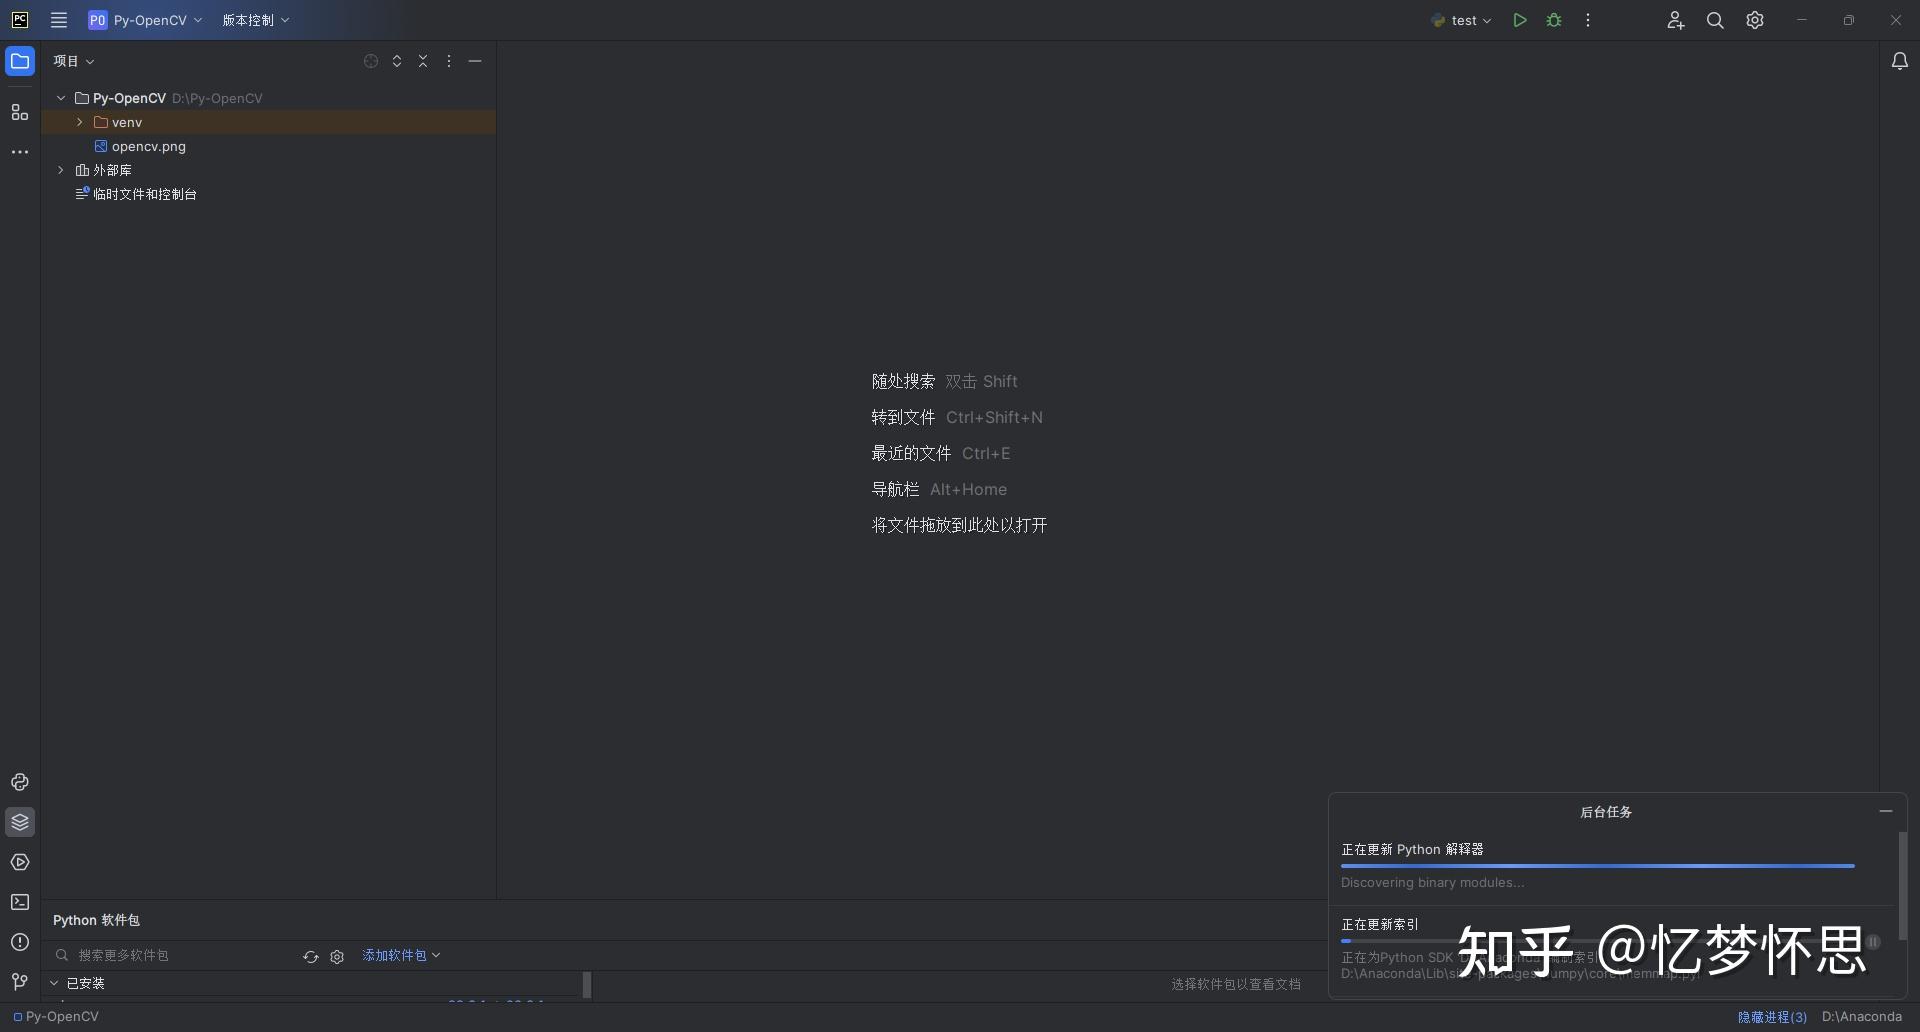1920x1032 pixels.
Task: Open the main hamburger menu
Action: click(x=59, y=20)
